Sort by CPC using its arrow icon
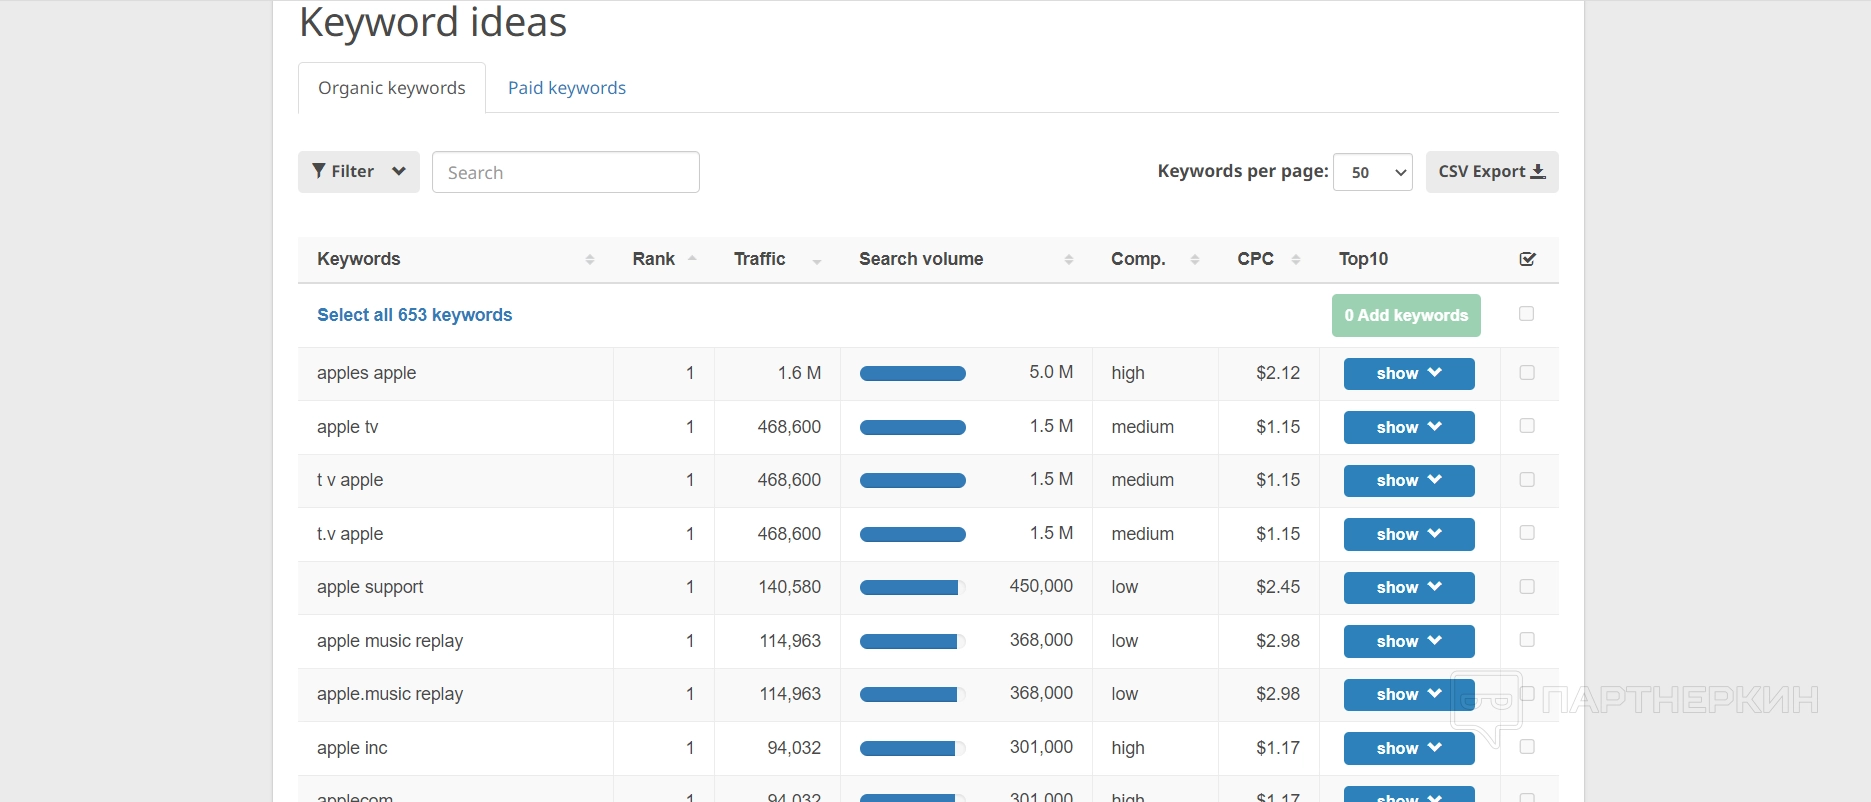The image size is (1871, 802). pos(1296,260)
